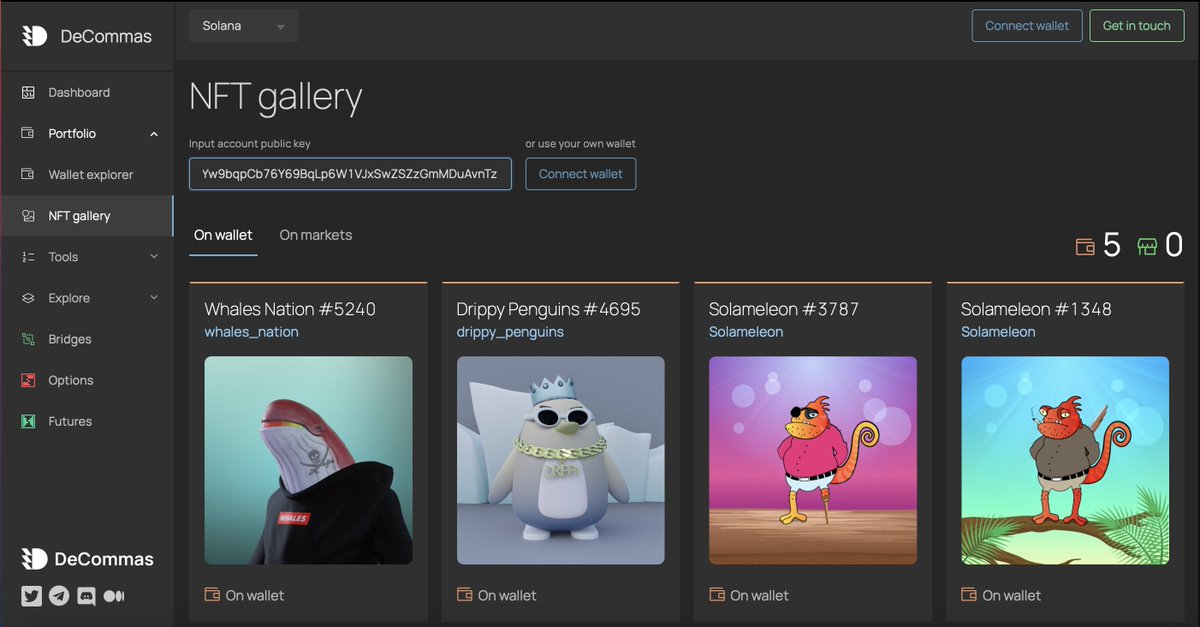Click the Solameleon #1348 title
Screen dimensions: 1200x627
pos(1036,309)
